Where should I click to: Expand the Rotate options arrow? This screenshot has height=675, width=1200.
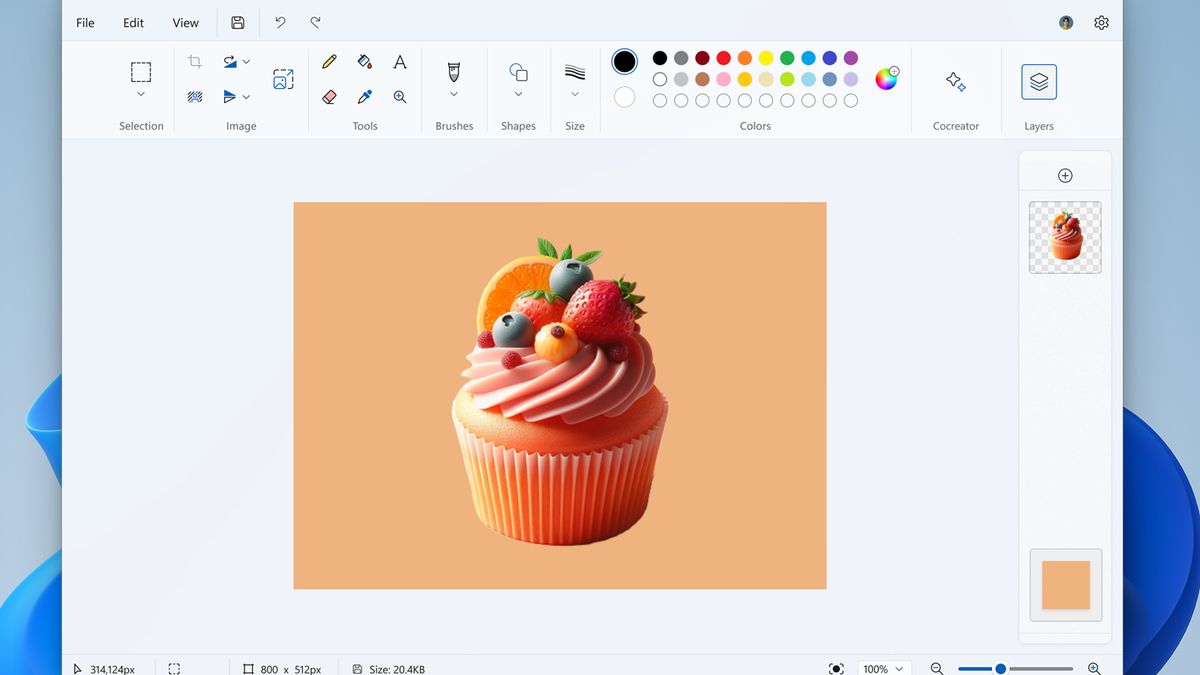[247, 62]
